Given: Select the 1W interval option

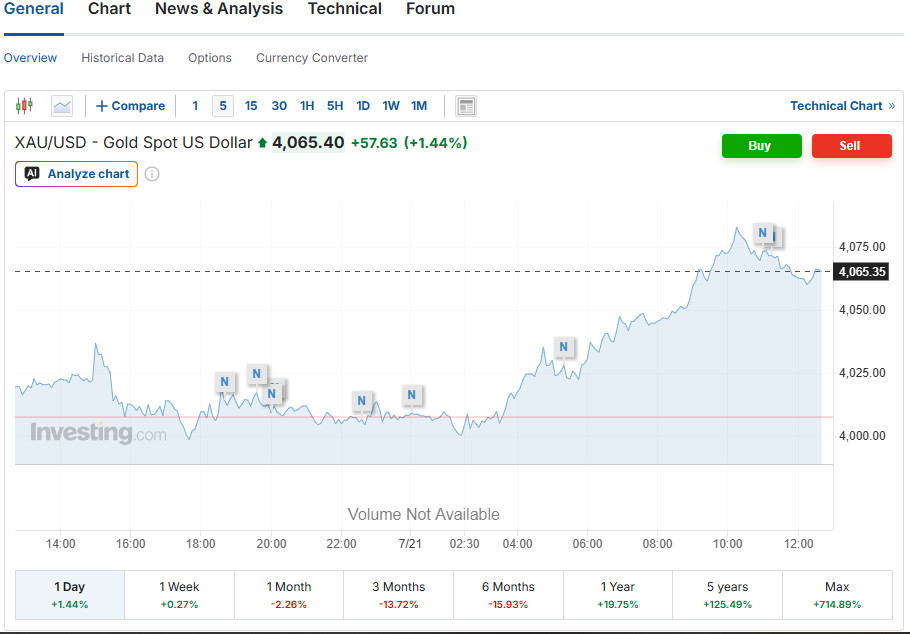Looking at the screenshot, I should [x=391, y=106].
